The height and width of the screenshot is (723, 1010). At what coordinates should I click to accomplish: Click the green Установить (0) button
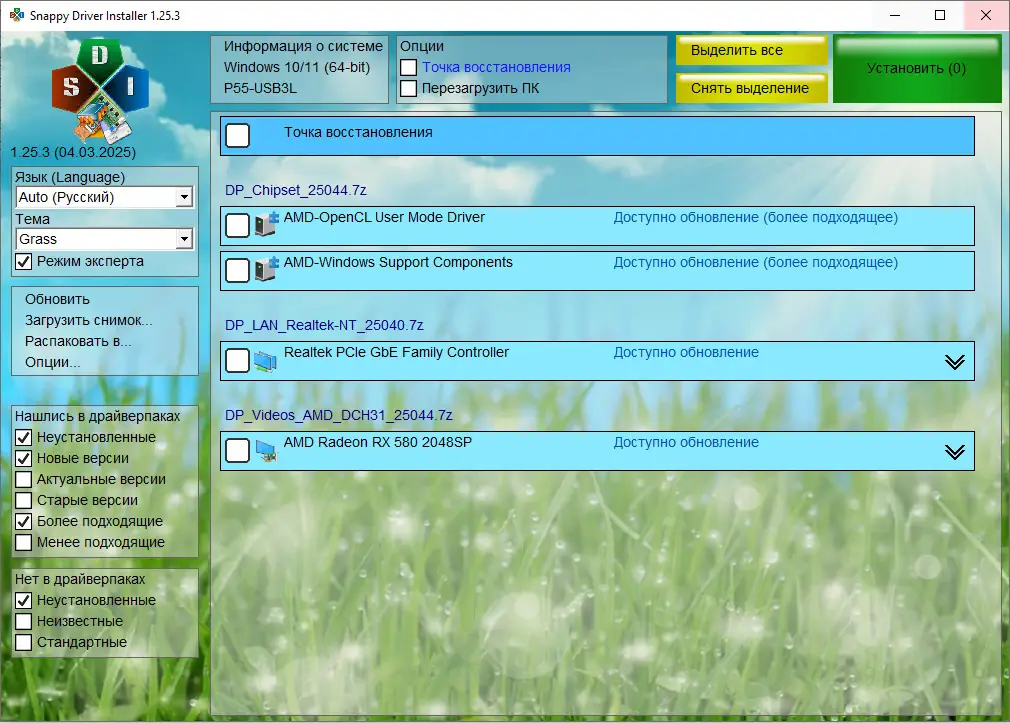[x=917, y=68]
